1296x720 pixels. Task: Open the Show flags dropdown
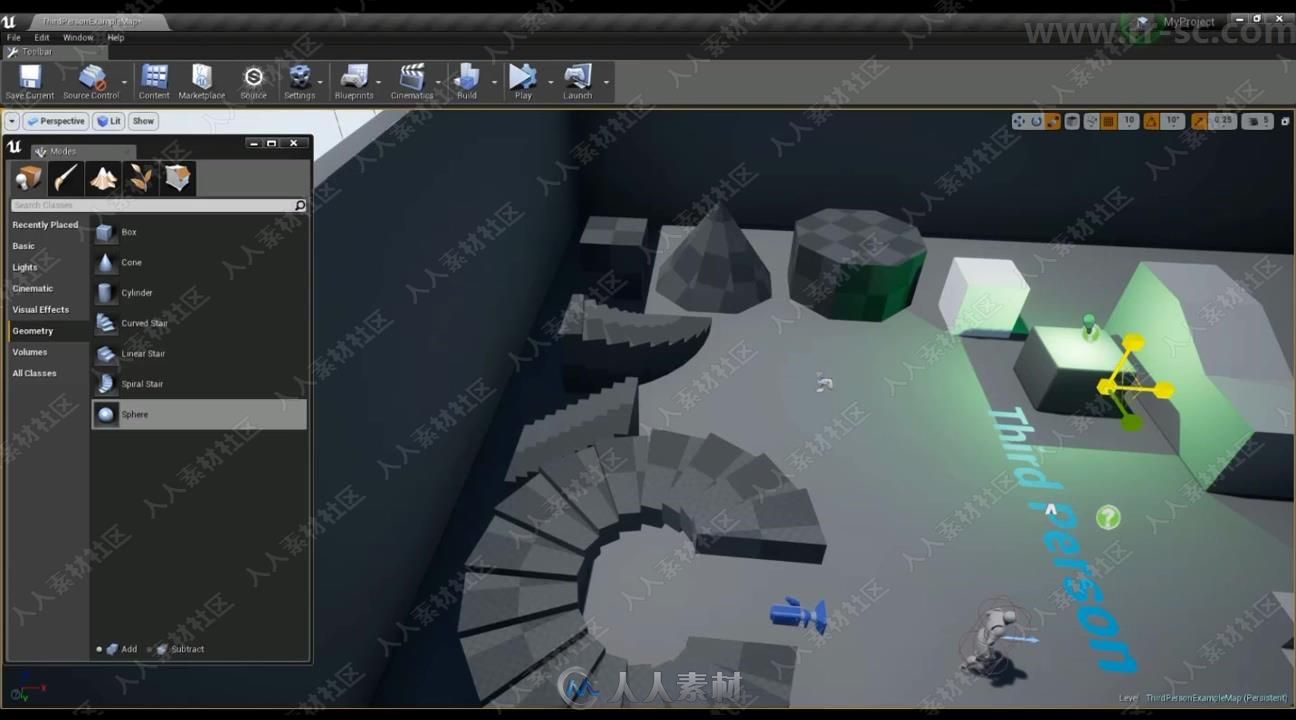pos(143,121)
